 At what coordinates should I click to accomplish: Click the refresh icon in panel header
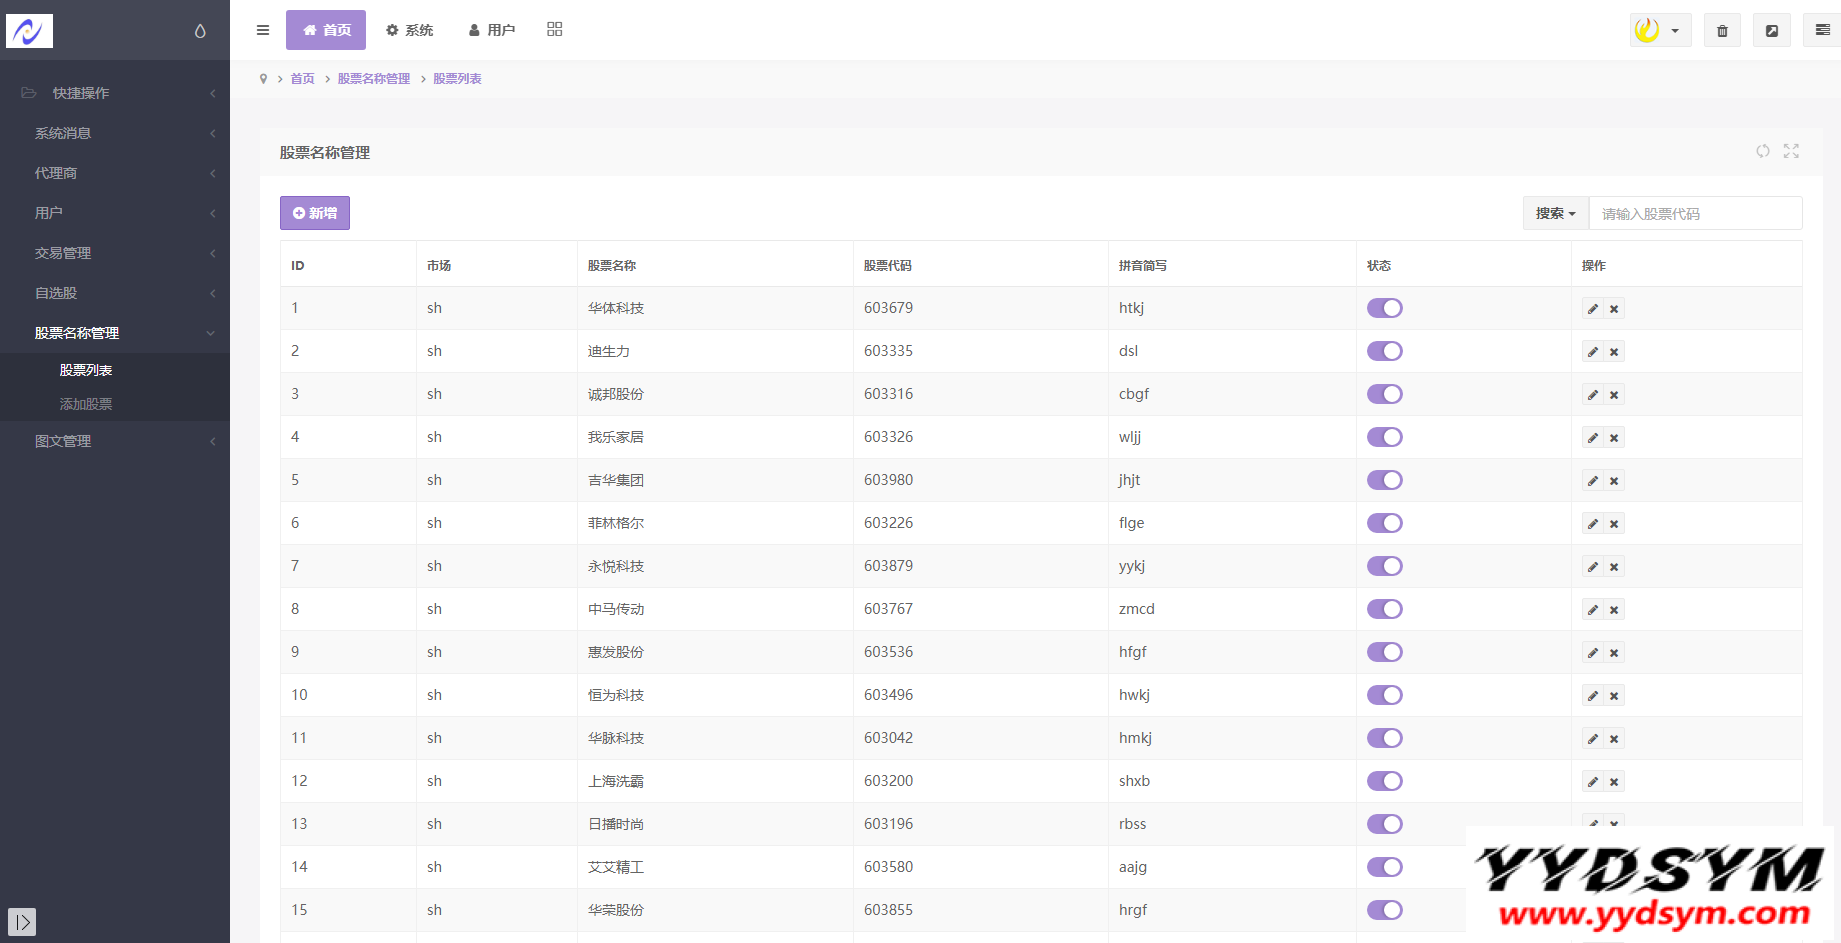coord(1763,151)
